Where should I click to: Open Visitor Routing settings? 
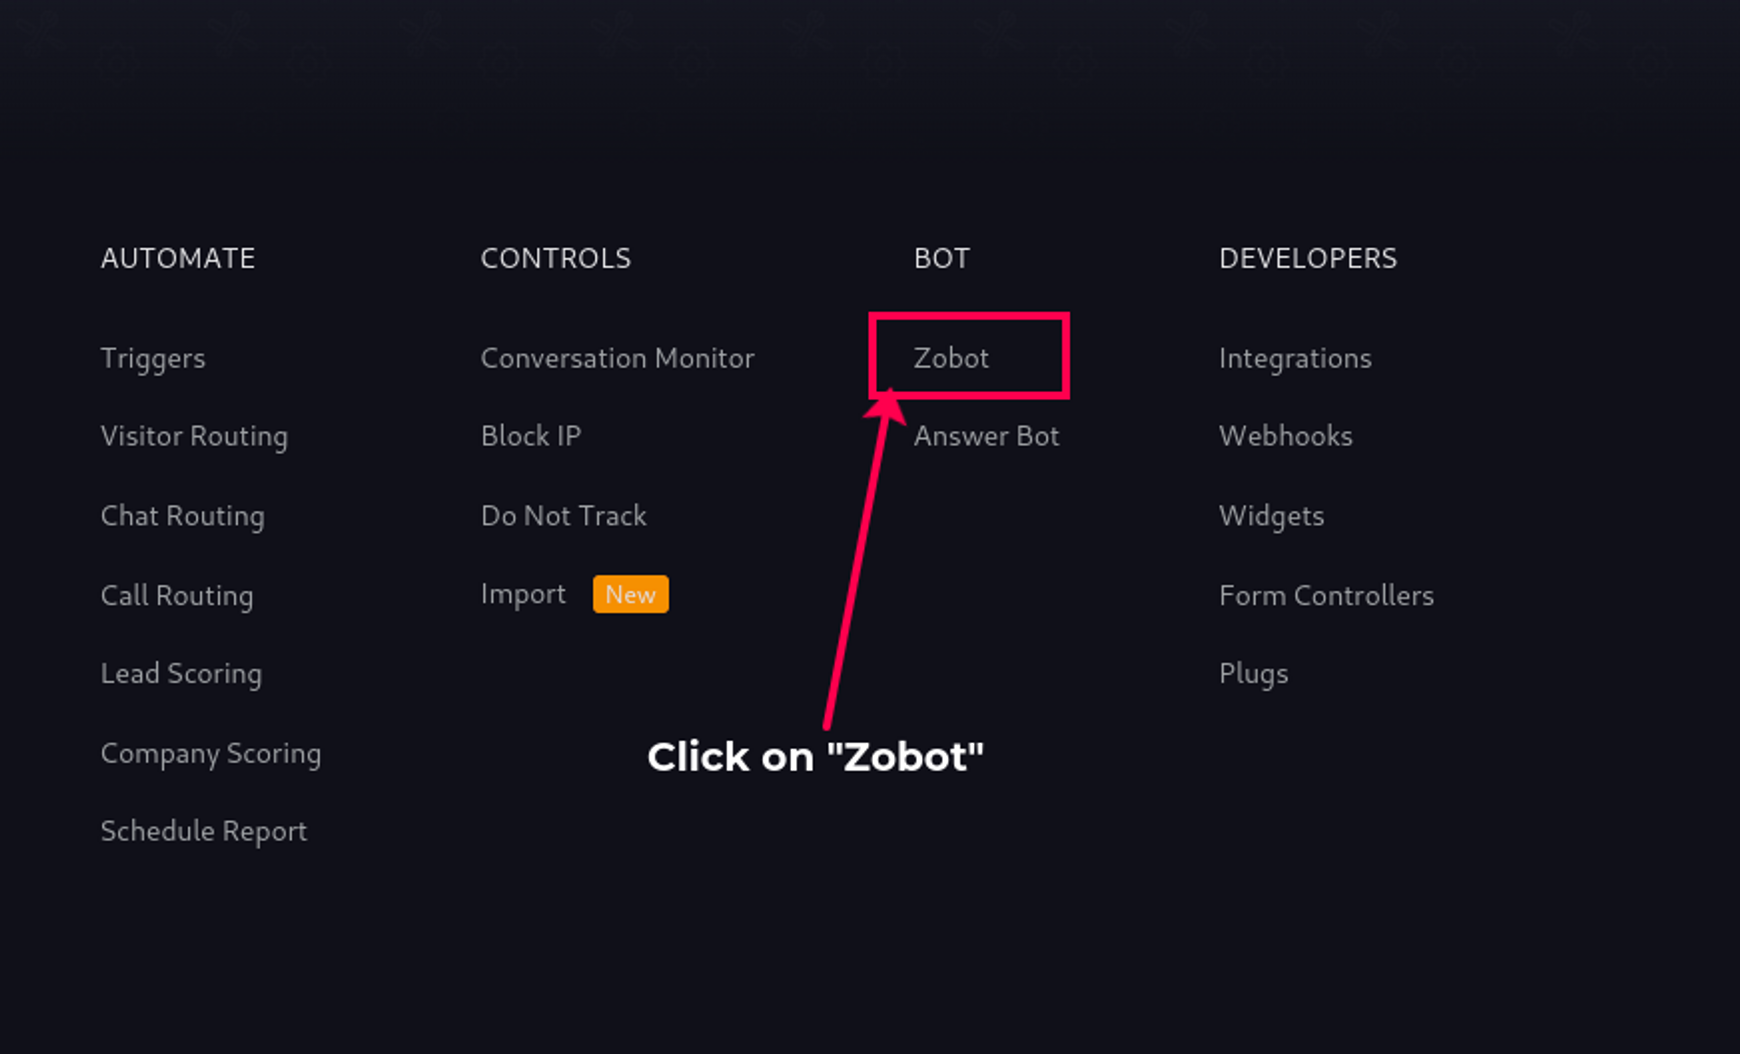click(194, 437)
